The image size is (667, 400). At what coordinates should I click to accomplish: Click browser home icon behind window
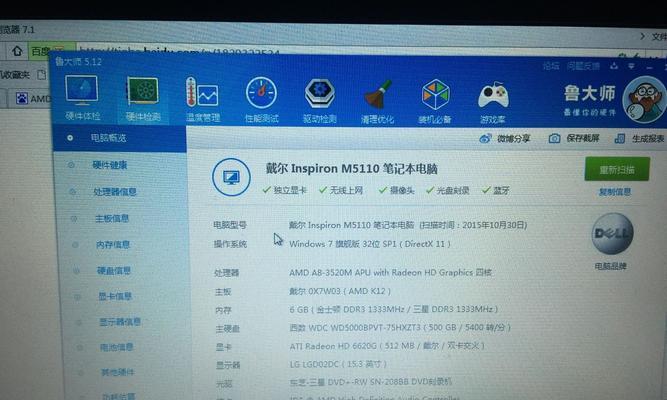17,51
